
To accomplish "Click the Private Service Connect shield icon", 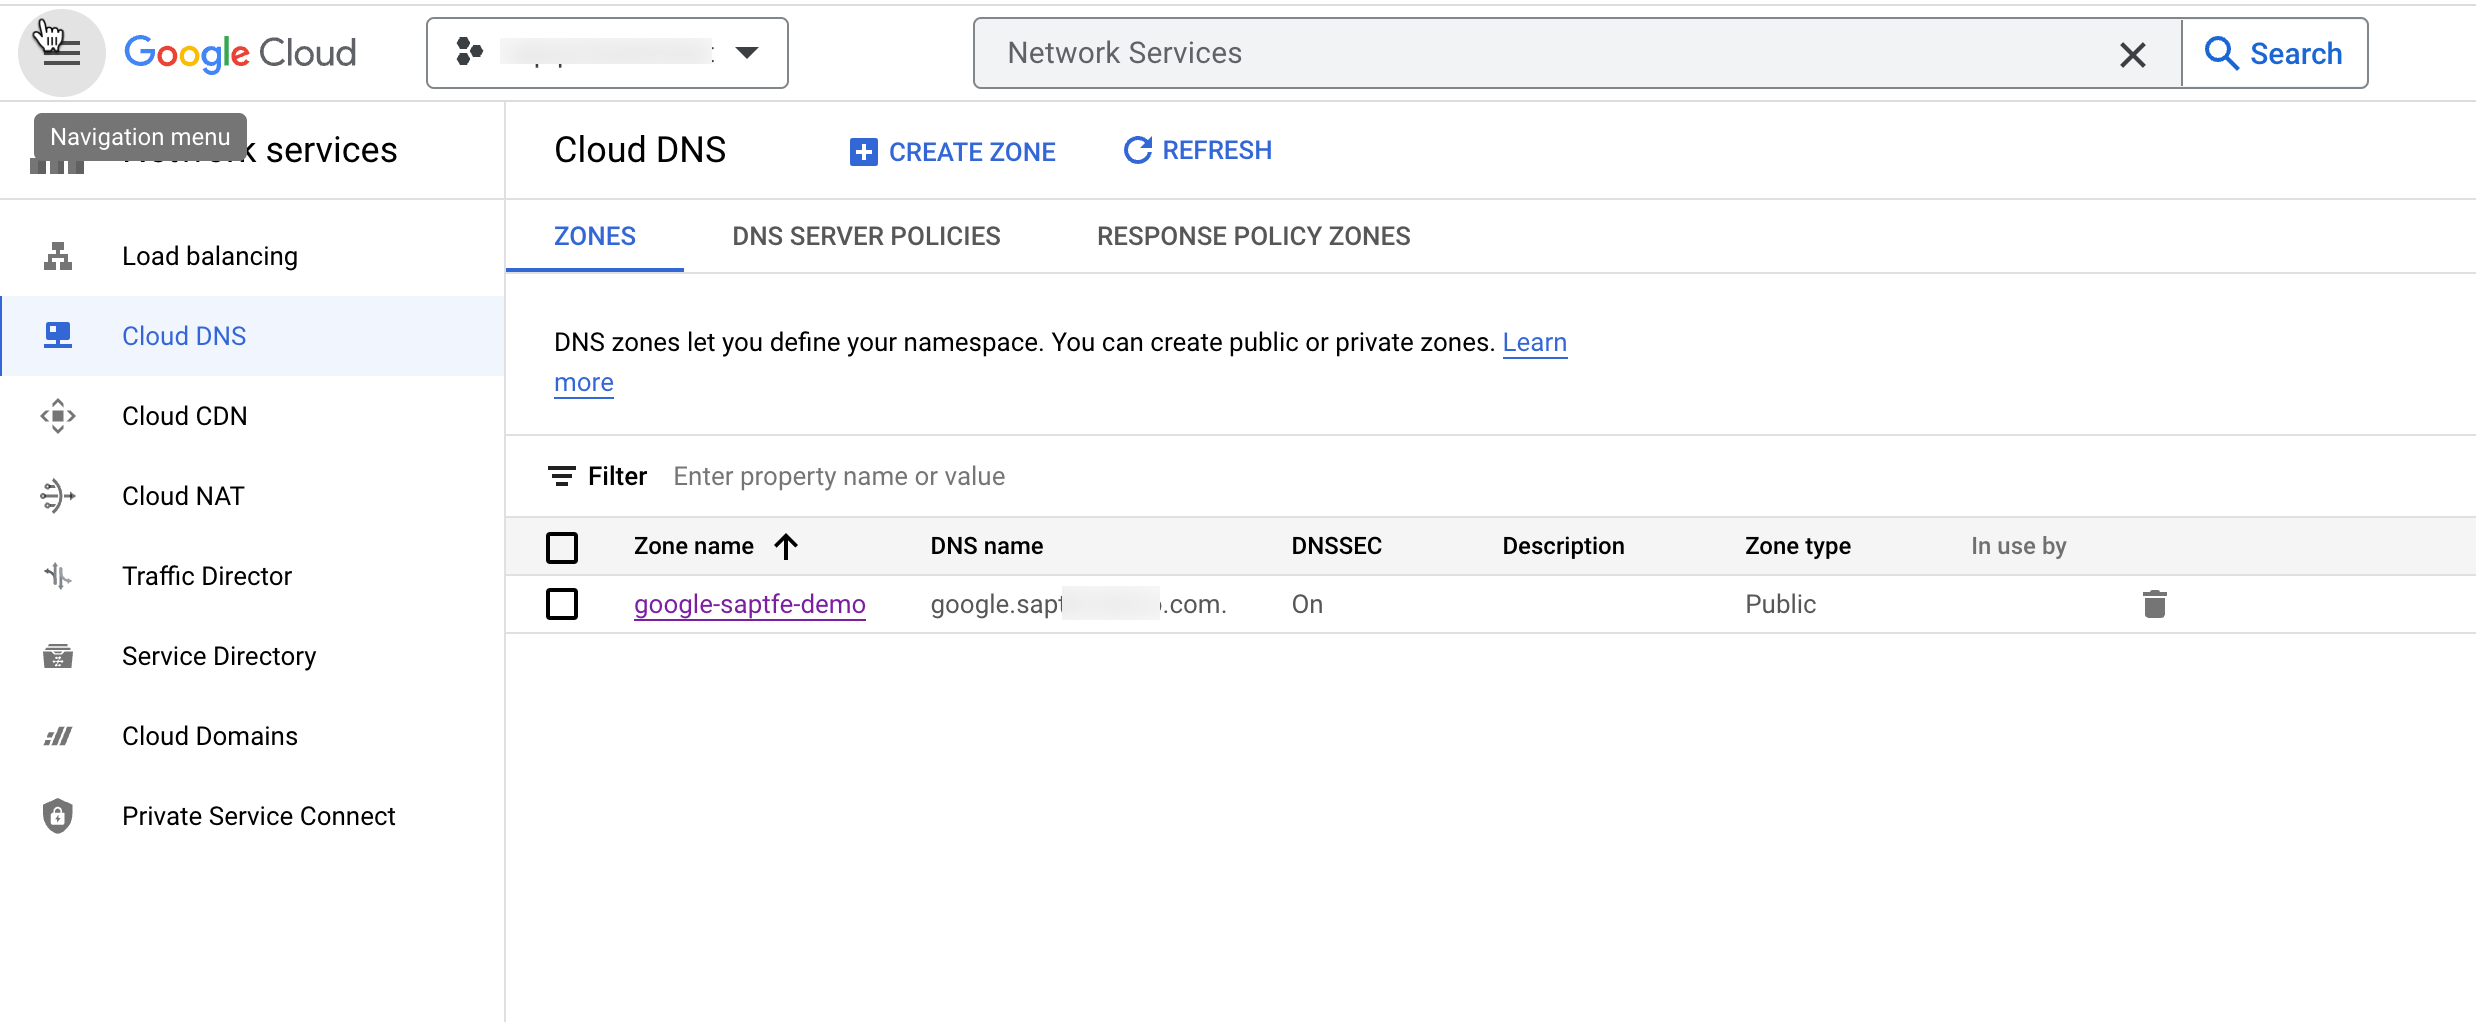I will pyautogui.click(x=58, y=816).
